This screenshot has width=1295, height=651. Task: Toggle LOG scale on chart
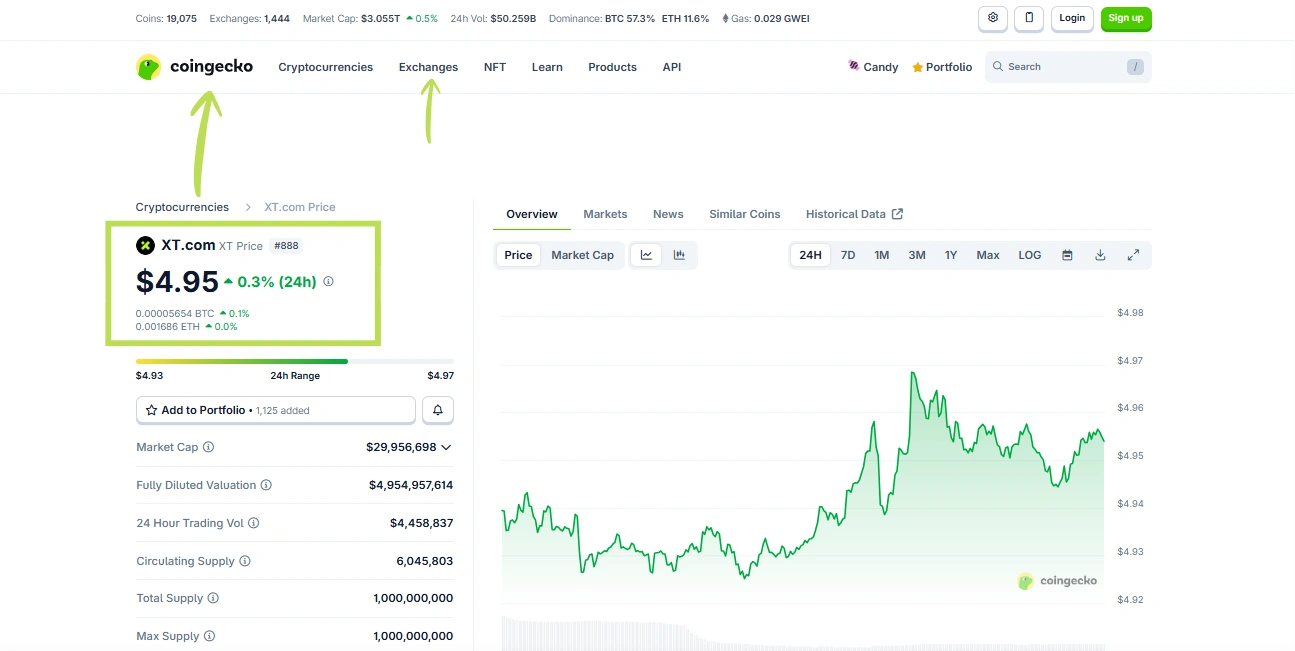(x=1030, y=255)
